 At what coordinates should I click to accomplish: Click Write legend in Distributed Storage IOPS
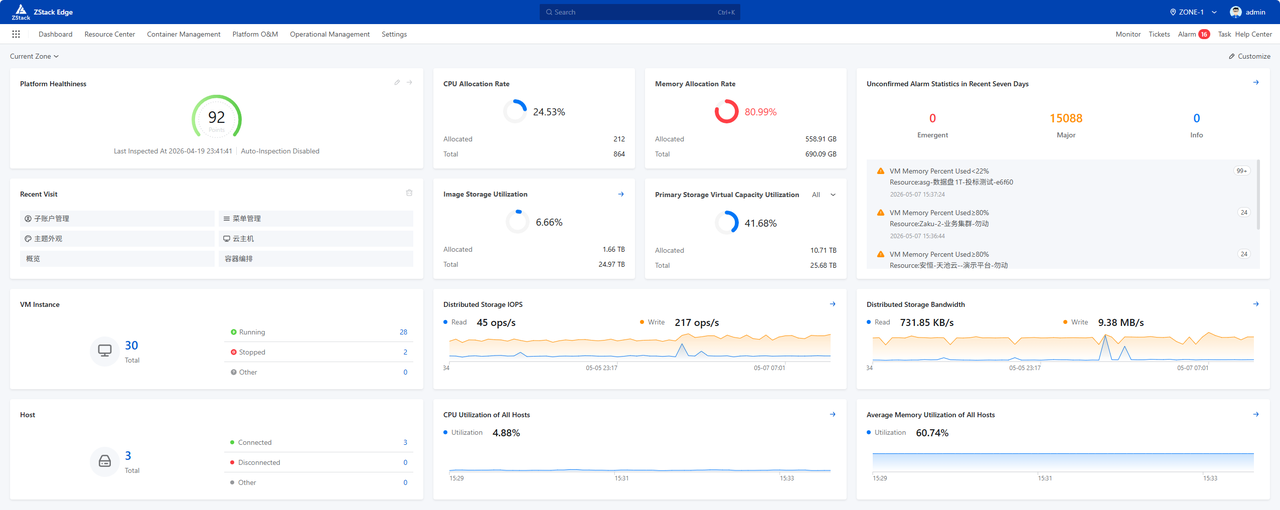point(653,322)
